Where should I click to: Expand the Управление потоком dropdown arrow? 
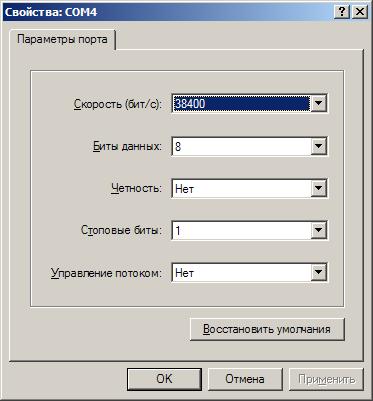tap(318, 273)
